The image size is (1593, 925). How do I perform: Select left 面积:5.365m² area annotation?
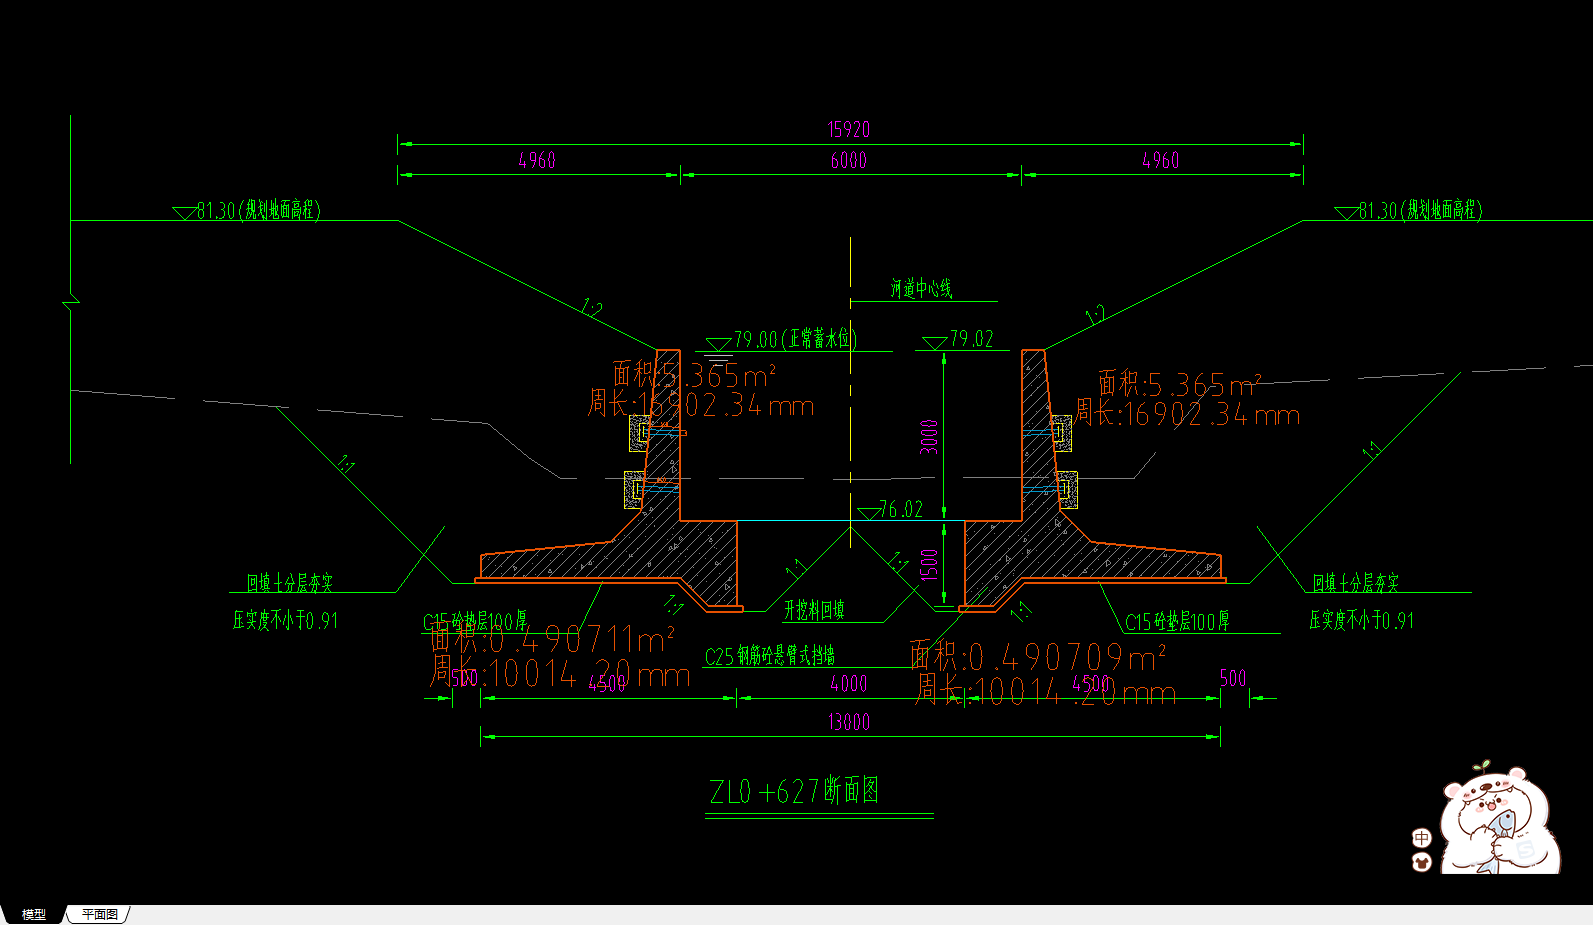(x=694, y=376)
